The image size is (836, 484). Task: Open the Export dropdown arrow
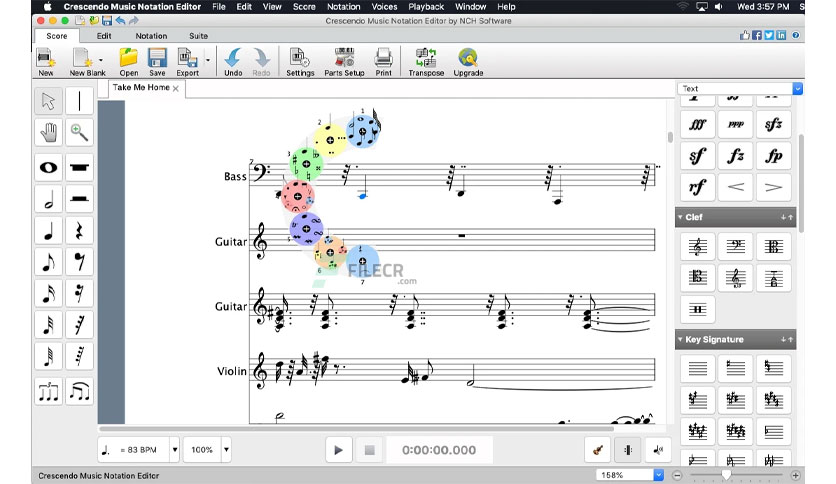coord(208,60)
